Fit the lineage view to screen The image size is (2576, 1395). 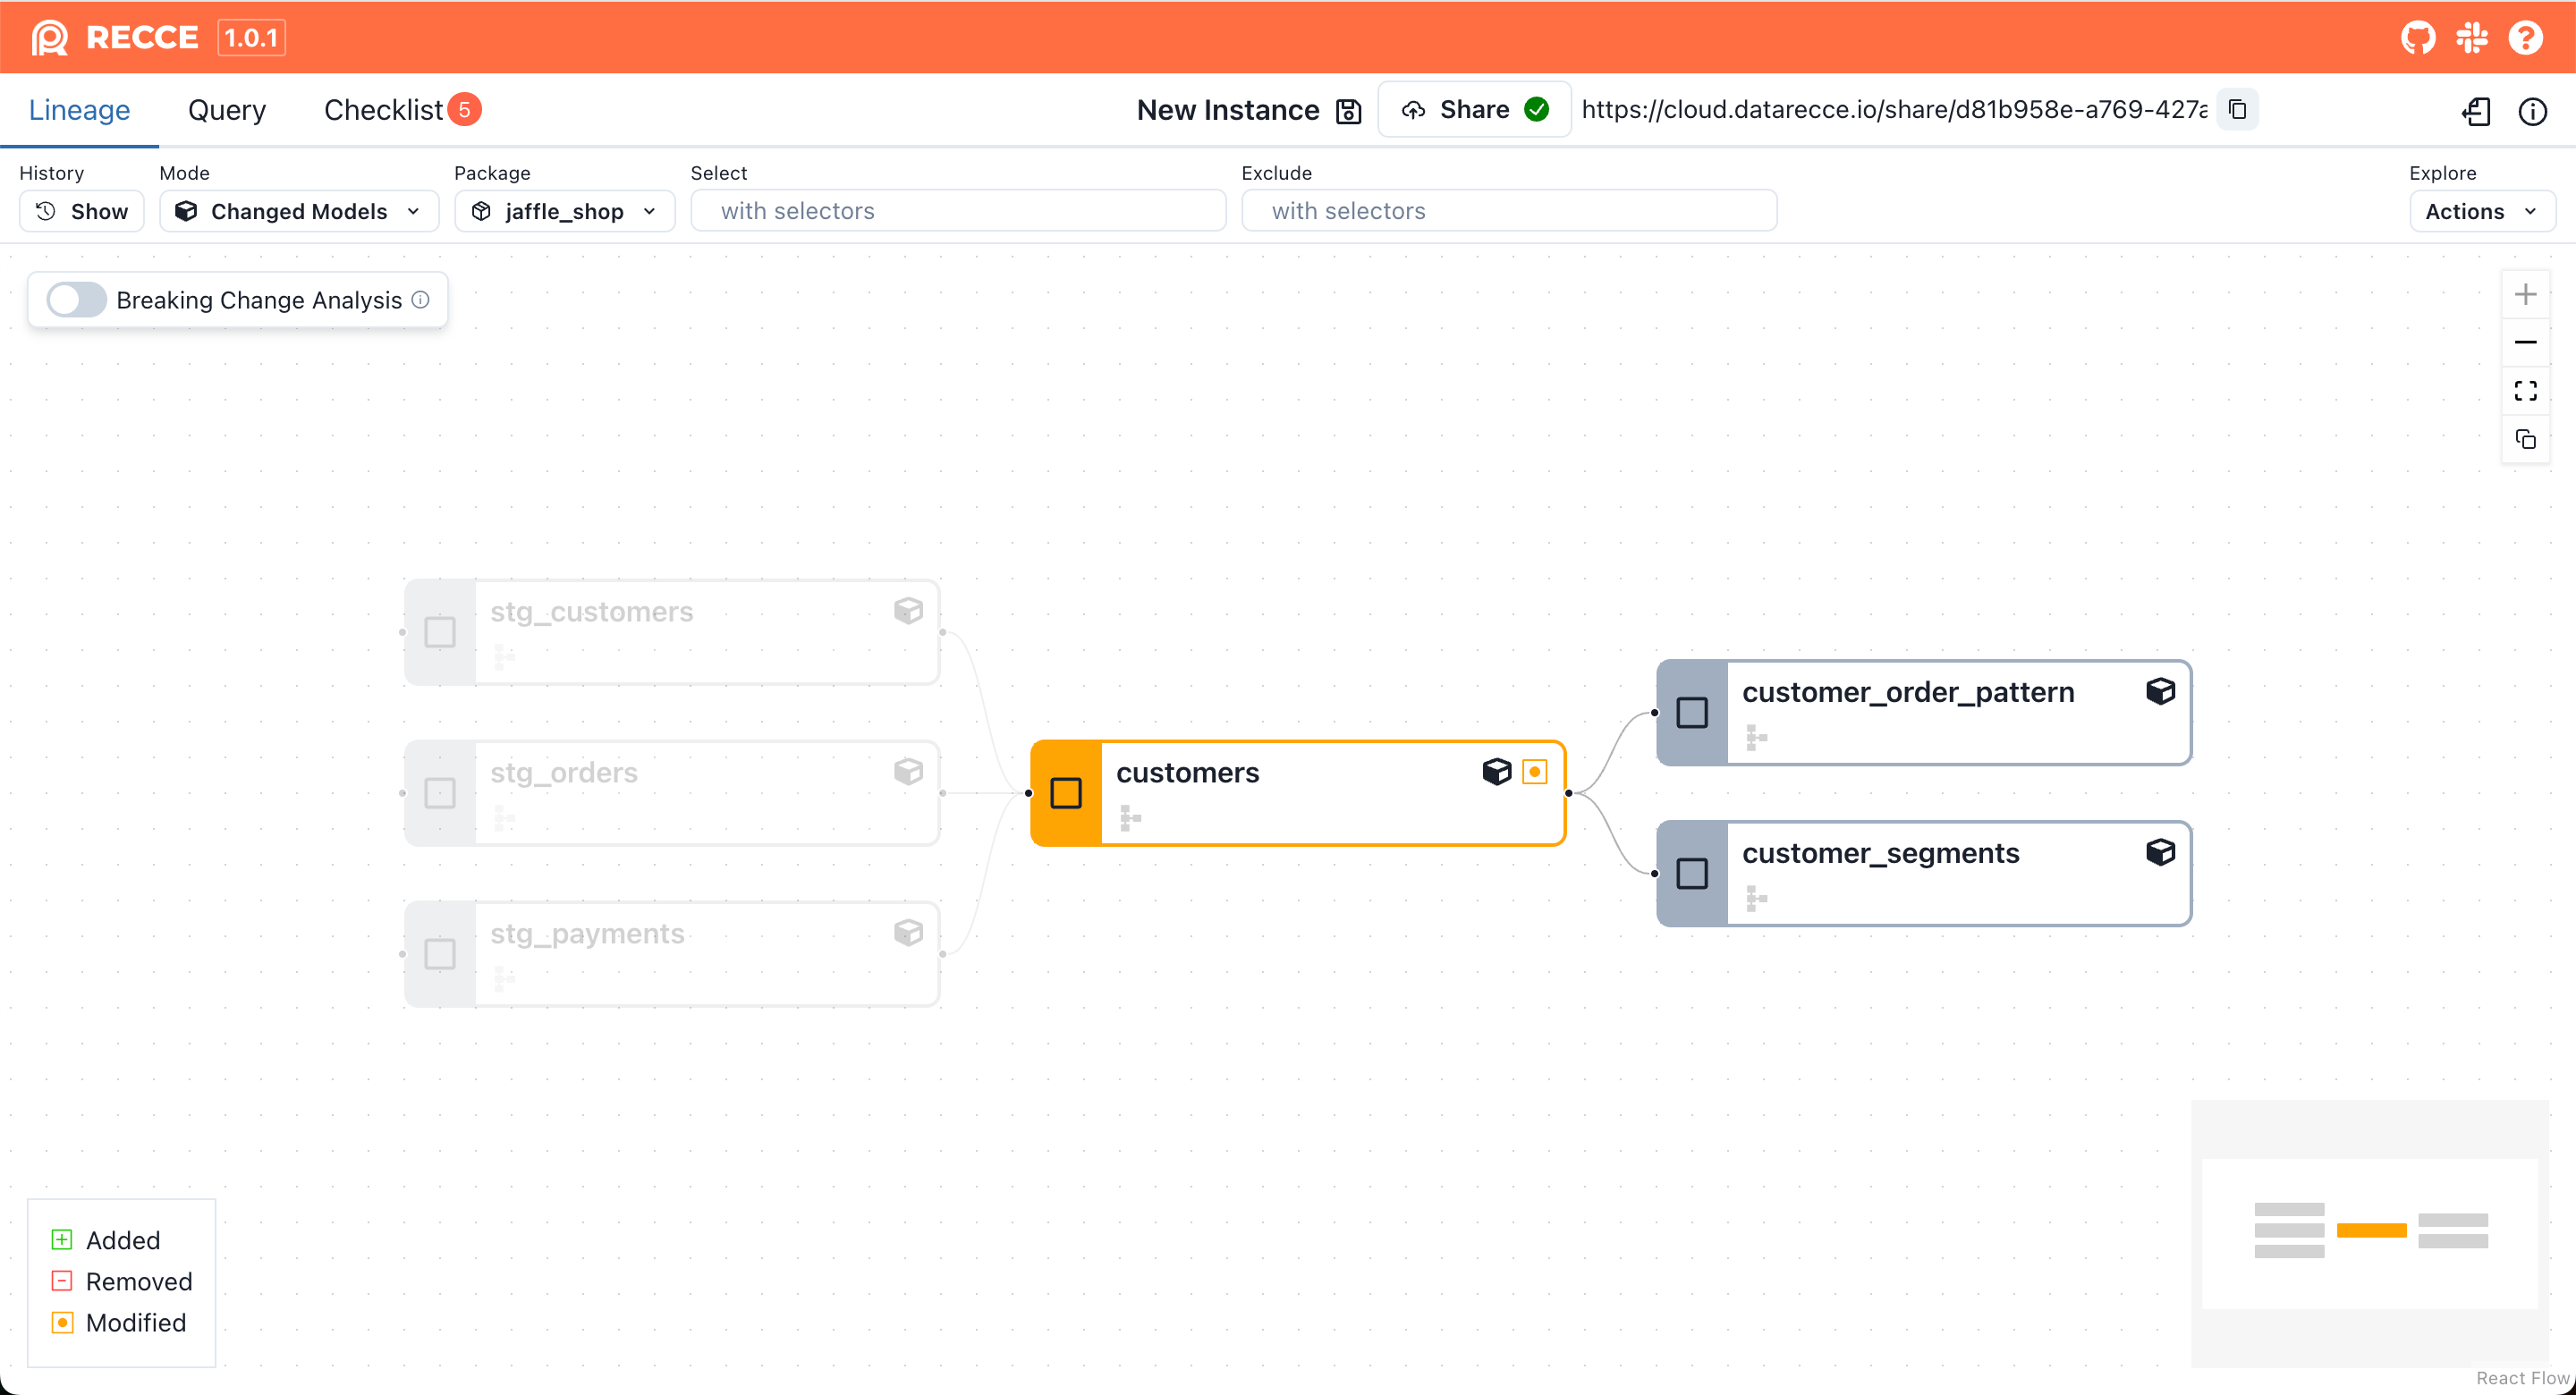[x=2525, y=391]
